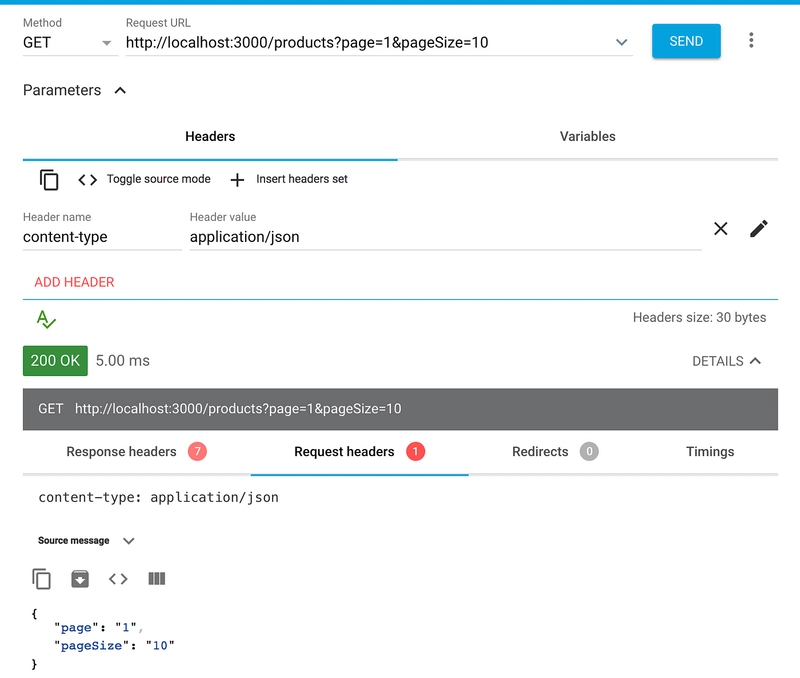Viewport: 800px width, 678px height.
Task: Open the three-dot request options menu
Action: tap(751, 40)
